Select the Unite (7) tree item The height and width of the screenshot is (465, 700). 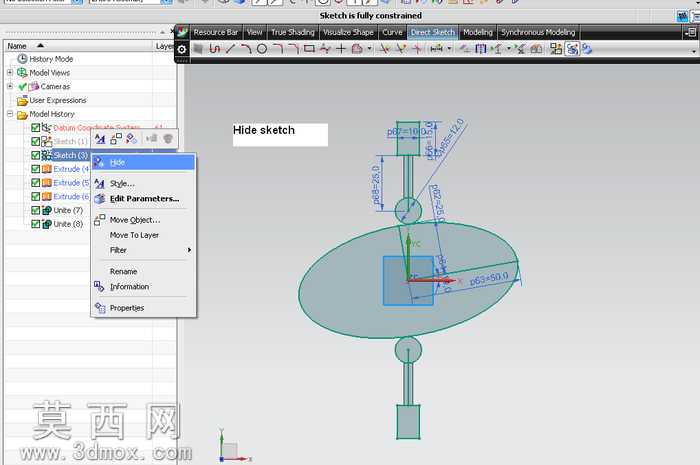coord(68,210)
